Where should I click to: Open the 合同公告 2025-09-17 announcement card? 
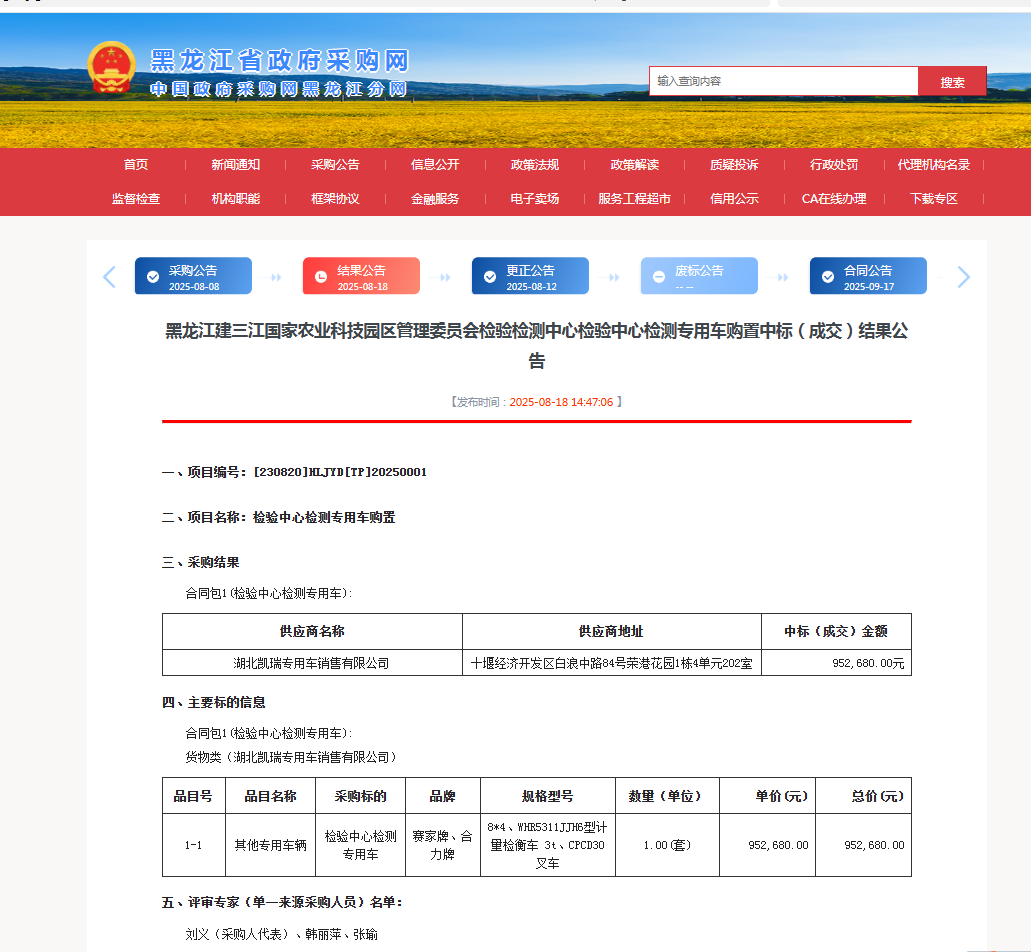[x=868, y=276]
